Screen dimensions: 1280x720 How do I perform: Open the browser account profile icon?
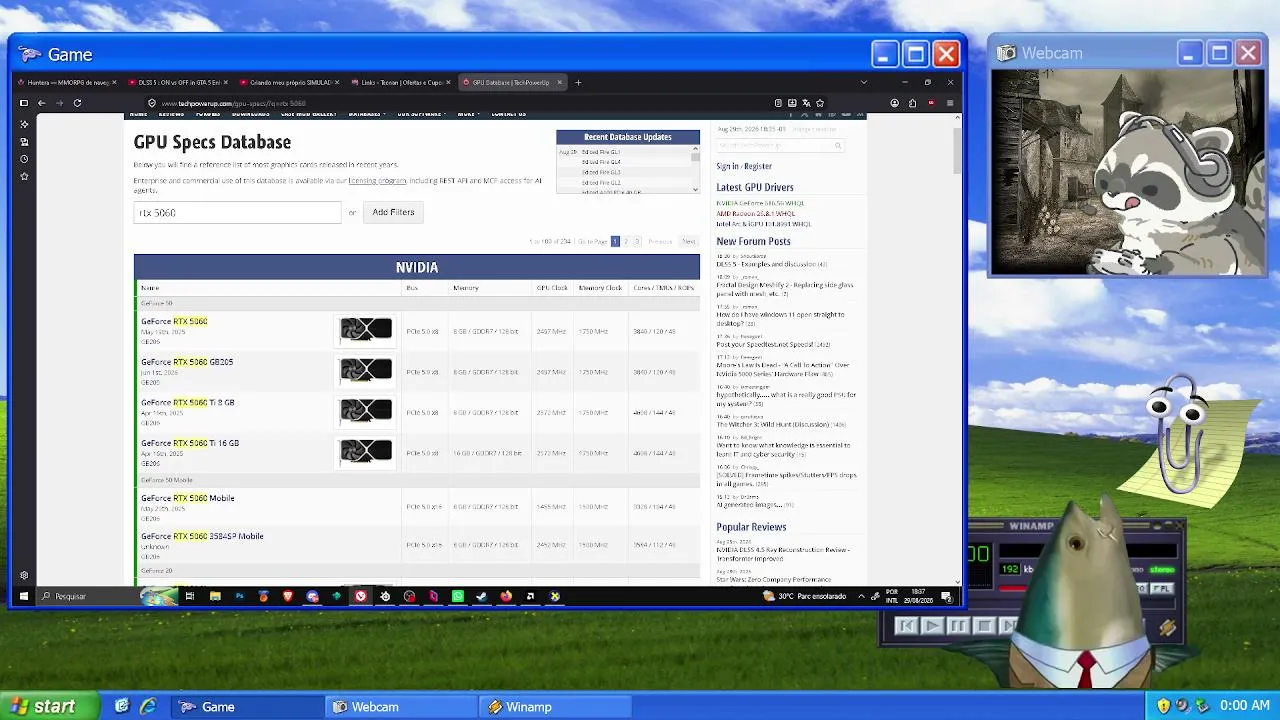[x=894, y=103]
